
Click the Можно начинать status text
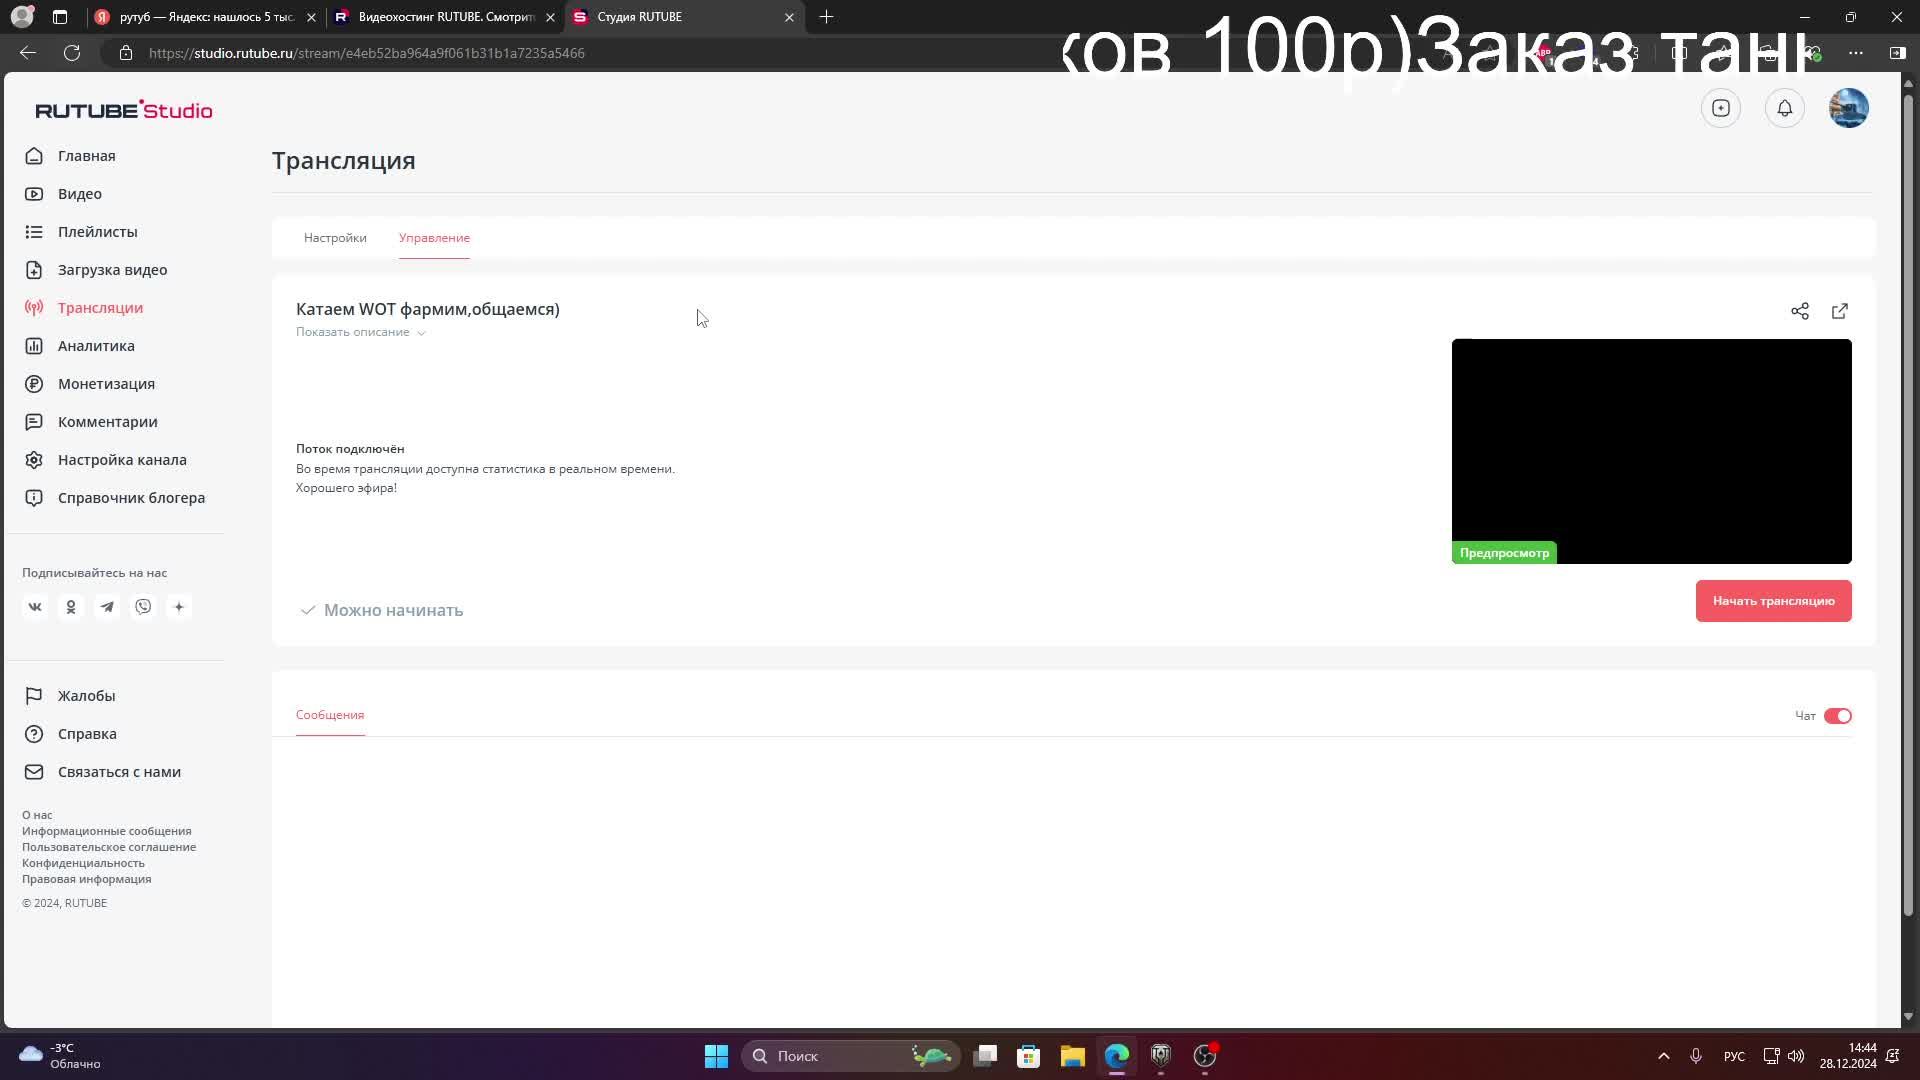tap(393, 610)
